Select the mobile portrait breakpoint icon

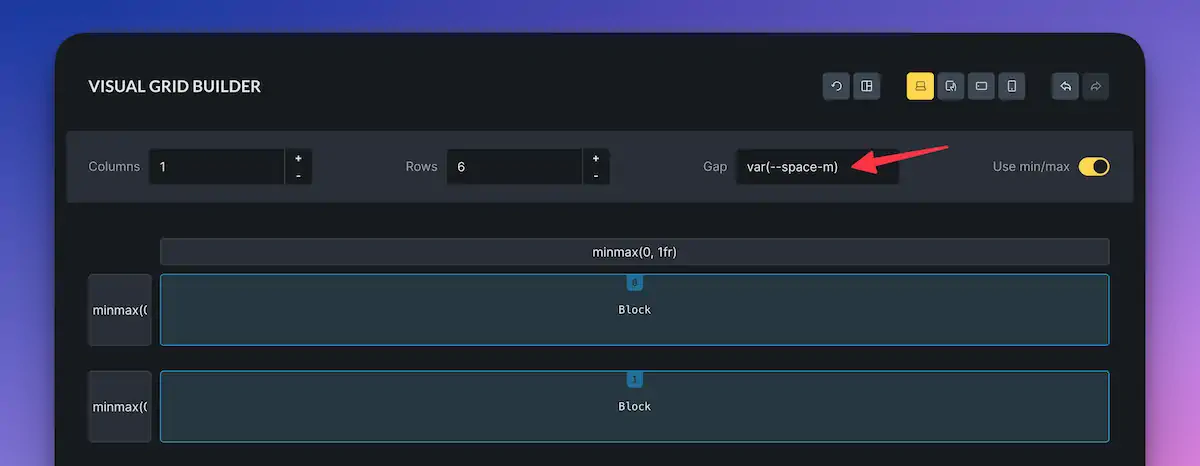[x=1012, y=86]
